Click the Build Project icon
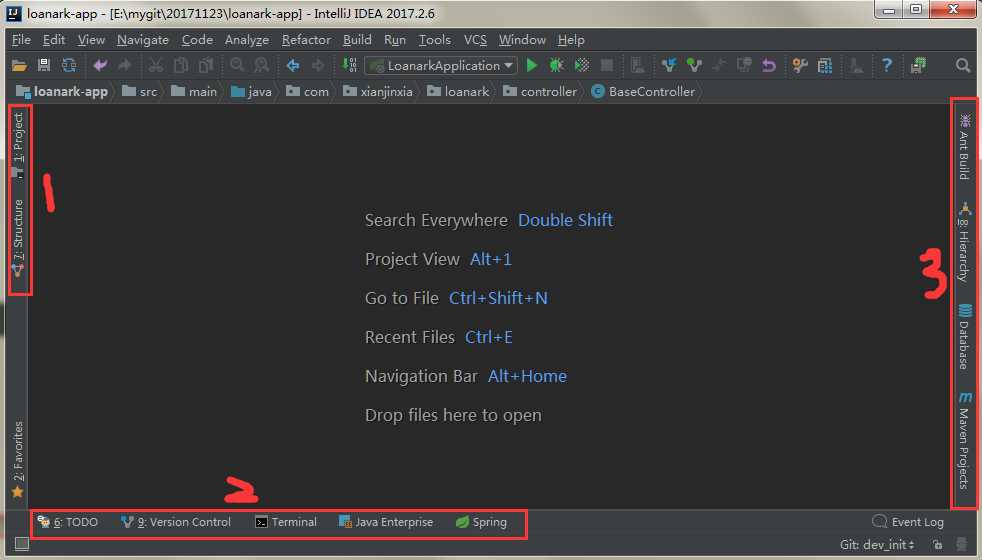This screenshot has height=560, width=982. [349, 65]
